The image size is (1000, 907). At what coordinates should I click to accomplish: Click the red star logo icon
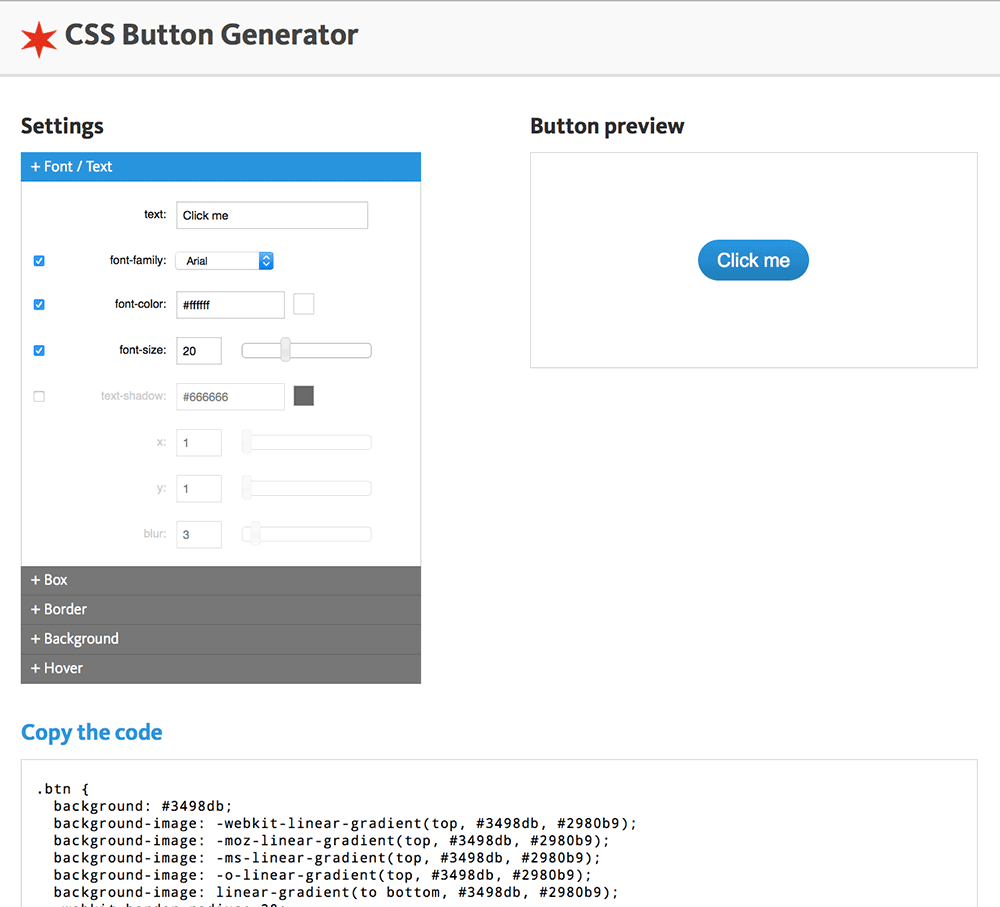(39, 37)
